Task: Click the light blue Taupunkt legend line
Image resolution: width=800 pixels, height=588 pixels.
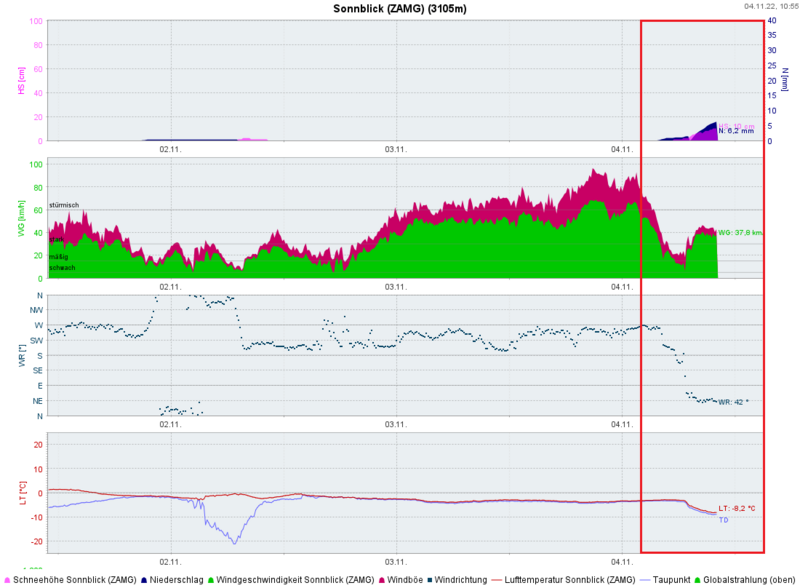Action: pyautogui.click(x=645, y=580)
